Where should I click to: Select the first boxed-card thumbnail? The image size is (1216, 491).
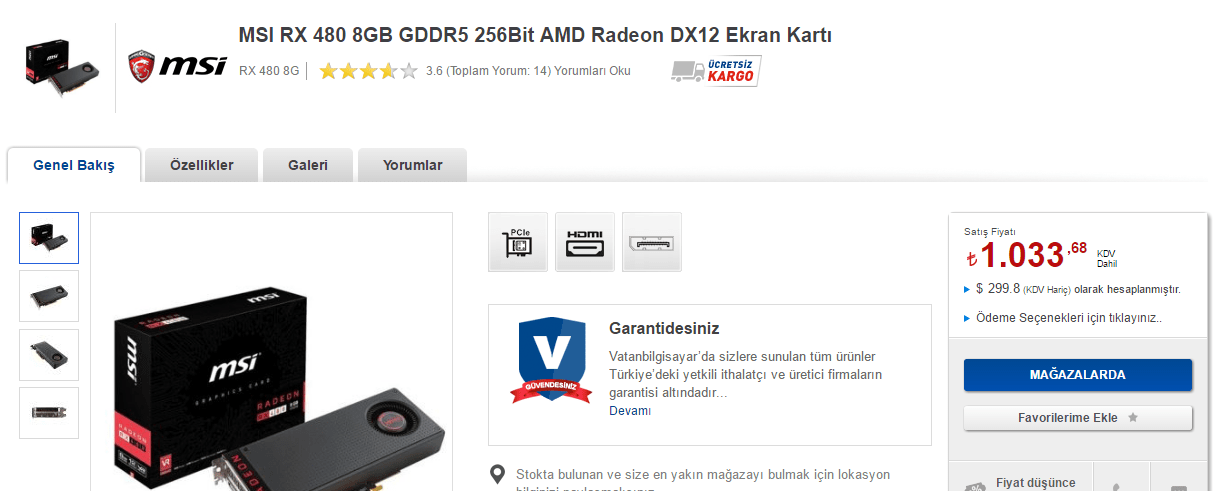(49, 238)
